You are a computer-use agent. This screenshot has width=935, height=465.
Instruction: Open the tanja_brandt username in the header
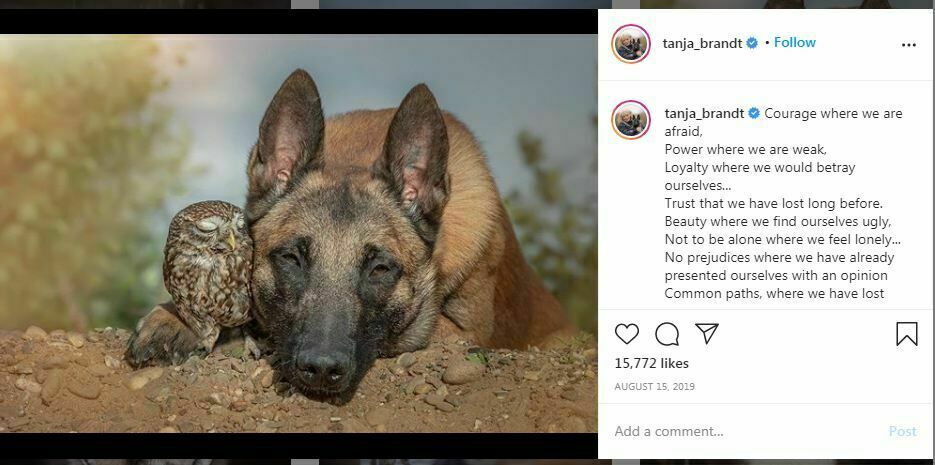(x=703, y=43)
